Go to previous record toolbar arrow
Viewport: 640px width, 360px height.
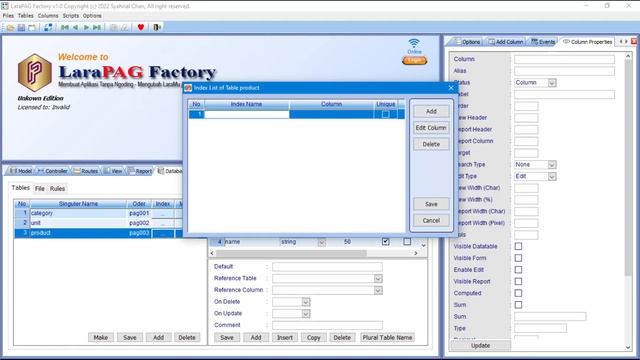point(76,27)
